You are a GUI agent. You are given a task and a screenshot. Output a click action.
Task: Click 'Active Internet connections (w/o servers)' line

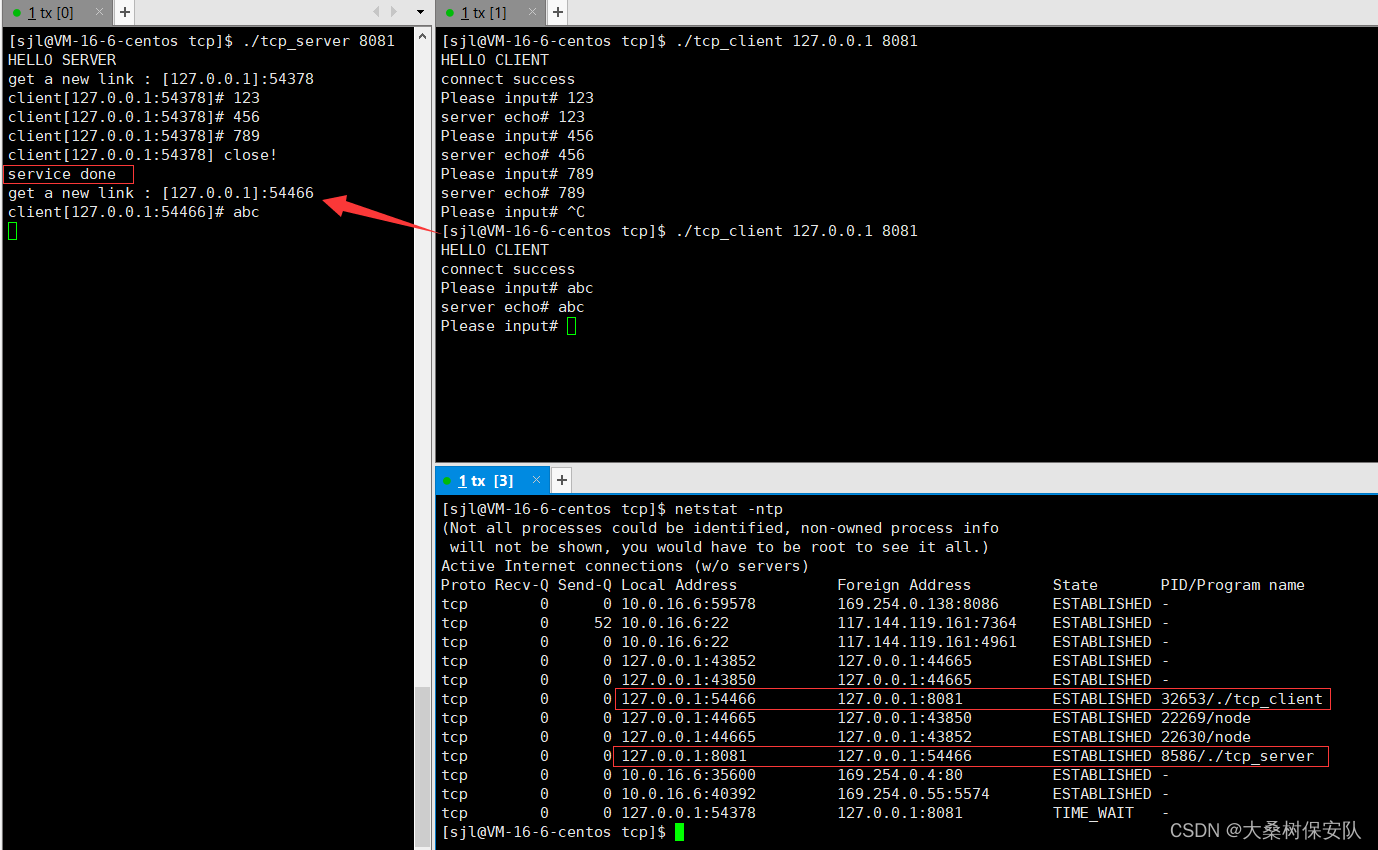(625, 566)
